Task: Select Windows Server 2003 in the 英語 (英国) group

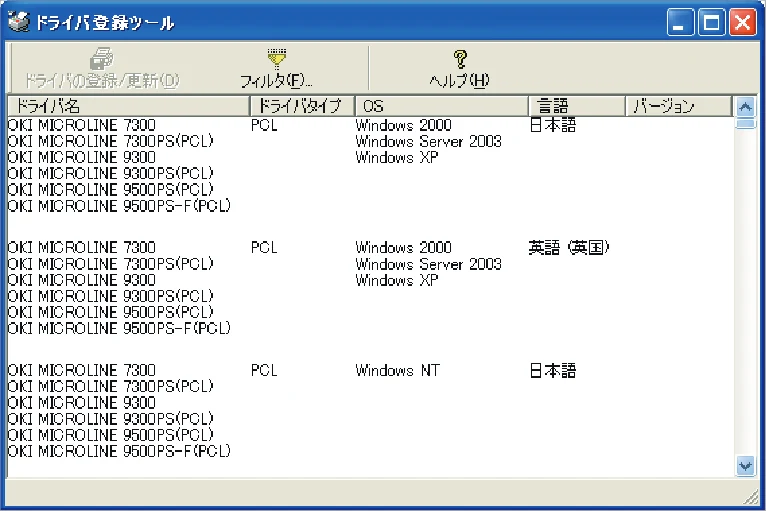Action: pos(428,264)
